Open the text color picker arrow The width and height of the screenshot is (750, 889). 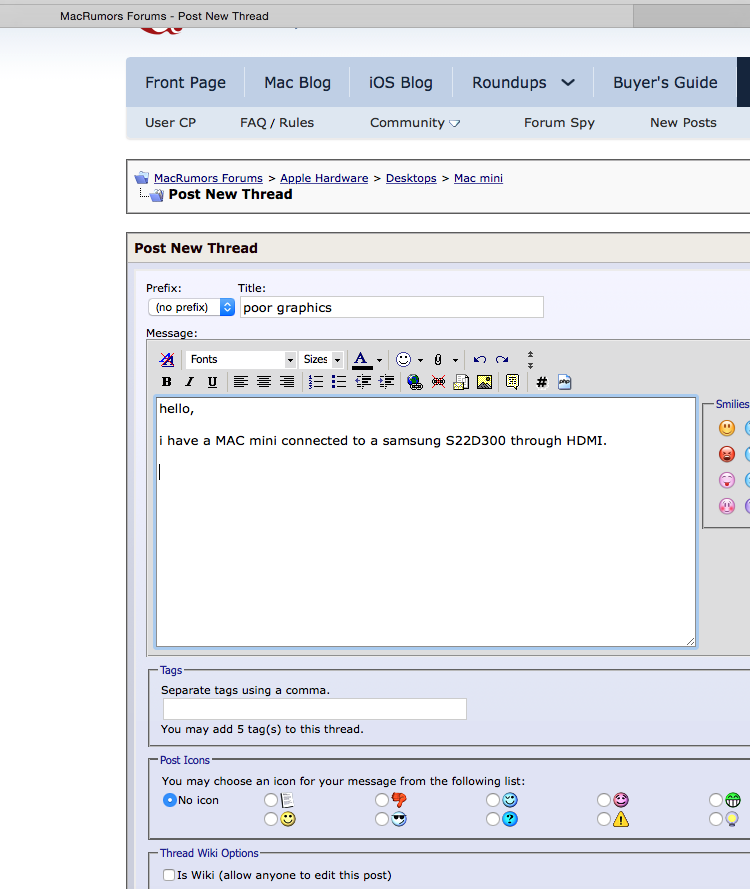[x=379, y=360]
